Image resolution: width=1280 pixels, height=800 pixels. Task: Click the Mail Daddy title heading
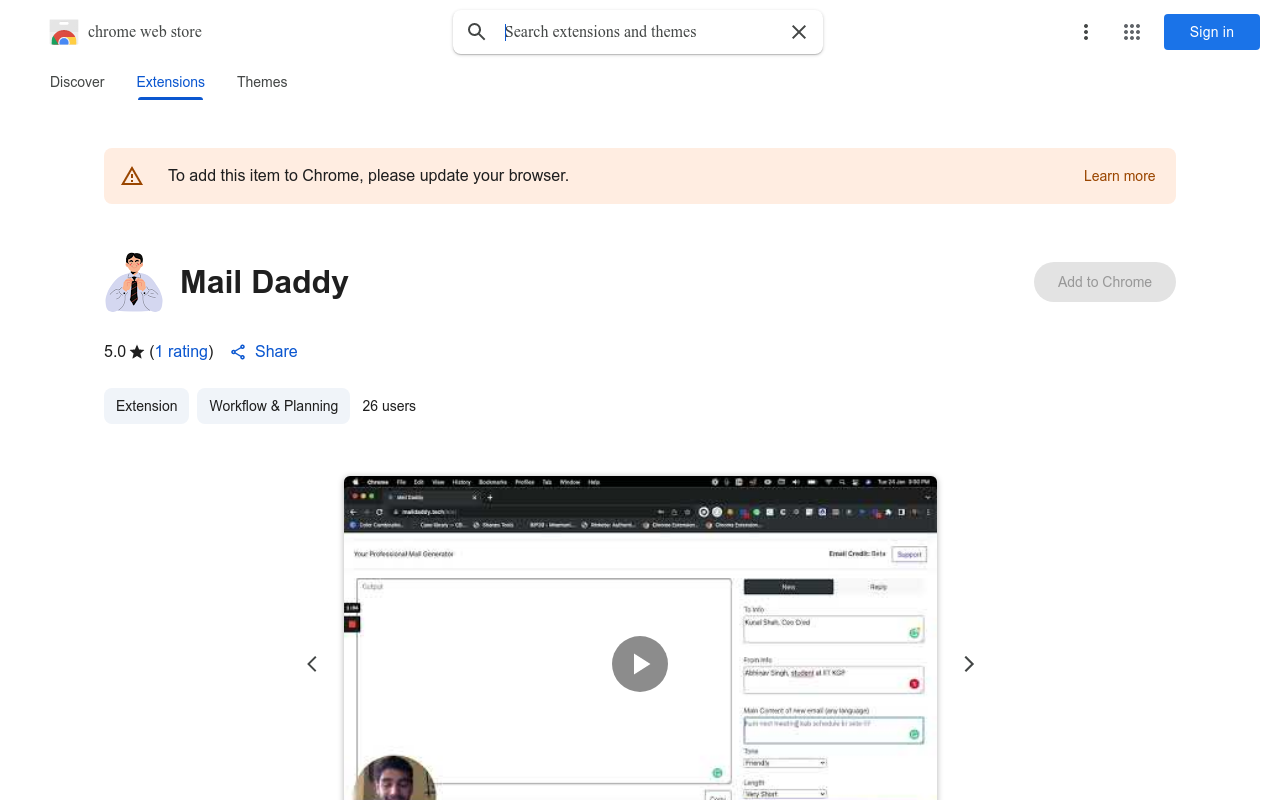pos(264,282)
